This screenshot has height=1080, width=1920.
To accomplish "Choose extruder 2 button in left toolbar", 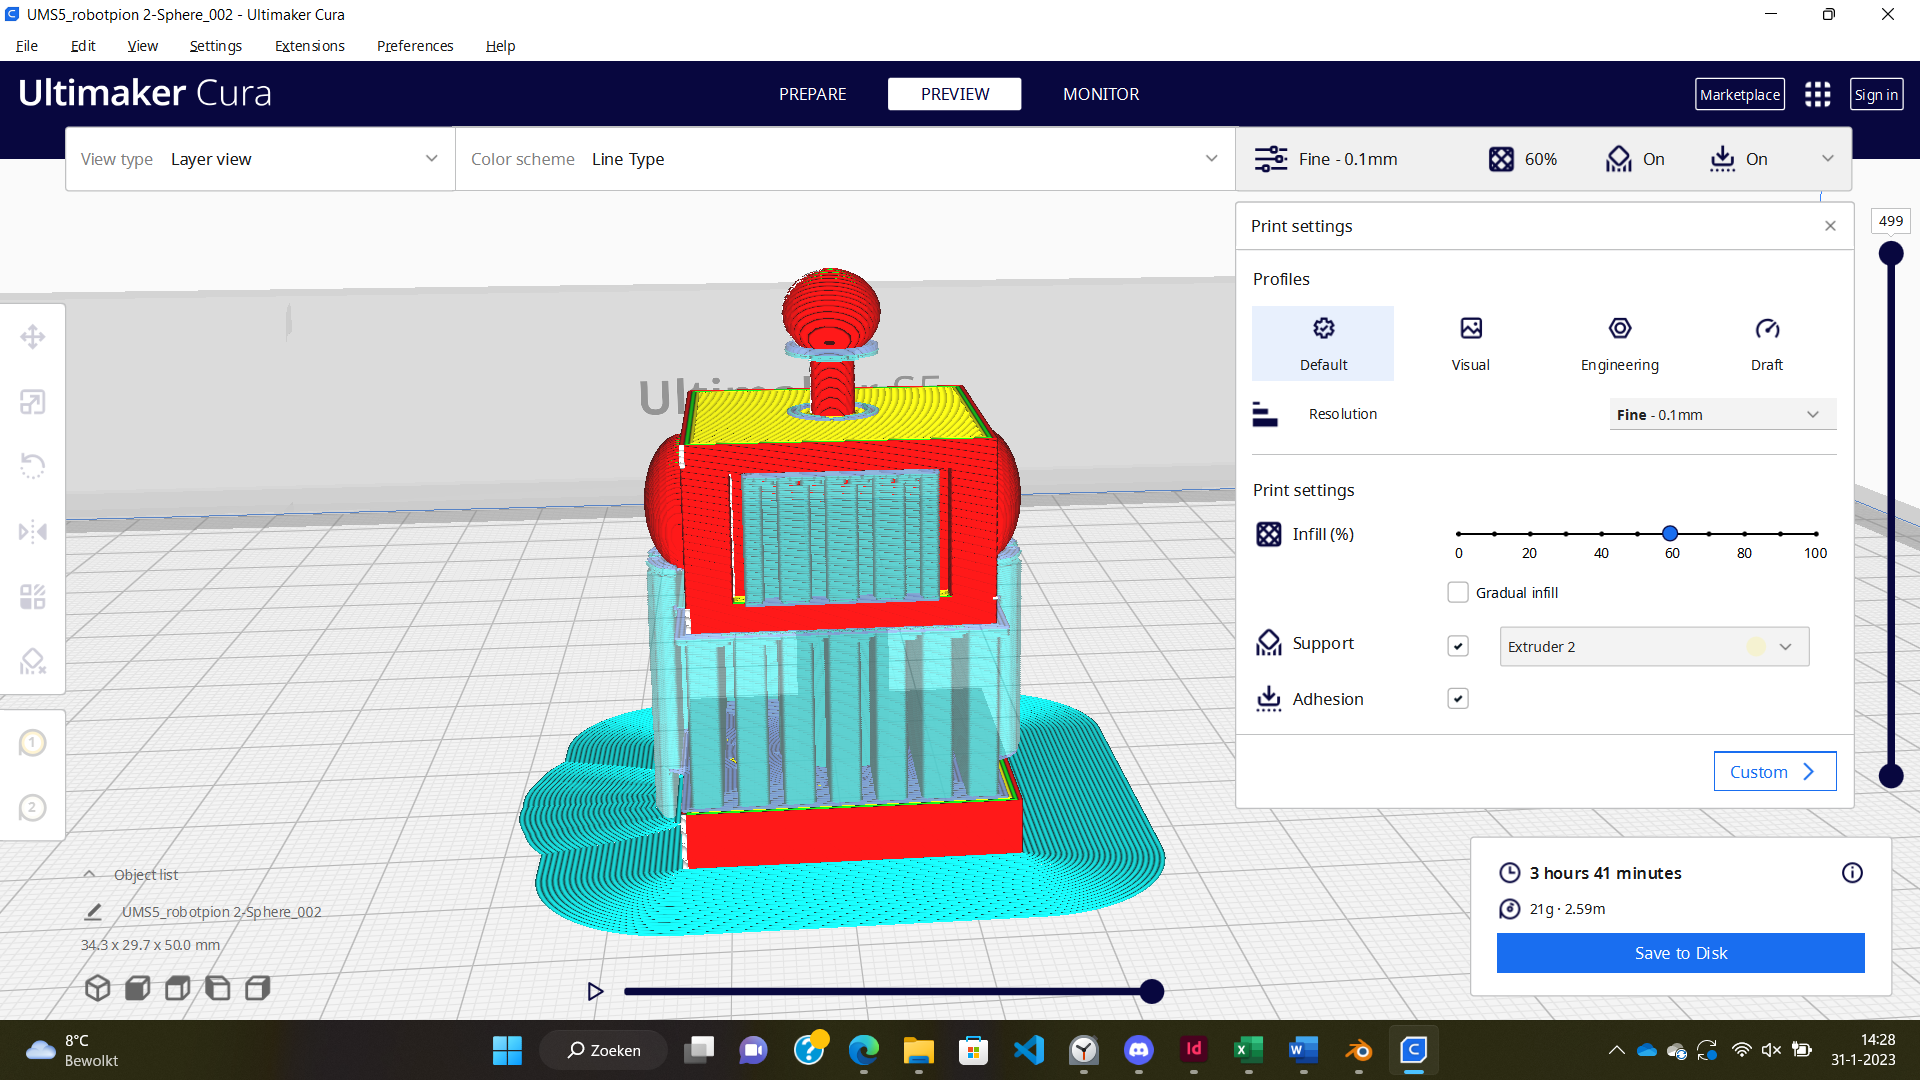I will tap(32, 808).
